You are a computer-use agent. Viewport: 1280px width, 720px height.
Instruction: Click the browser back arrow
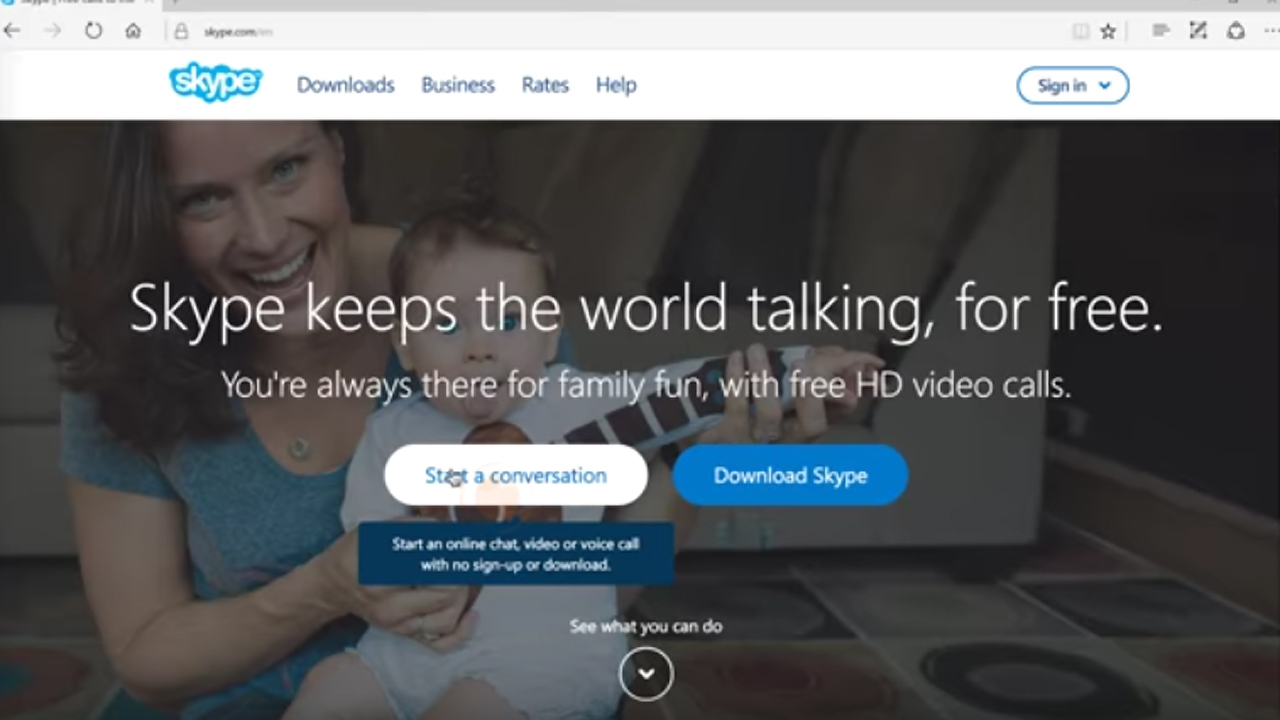pos(12,31)
